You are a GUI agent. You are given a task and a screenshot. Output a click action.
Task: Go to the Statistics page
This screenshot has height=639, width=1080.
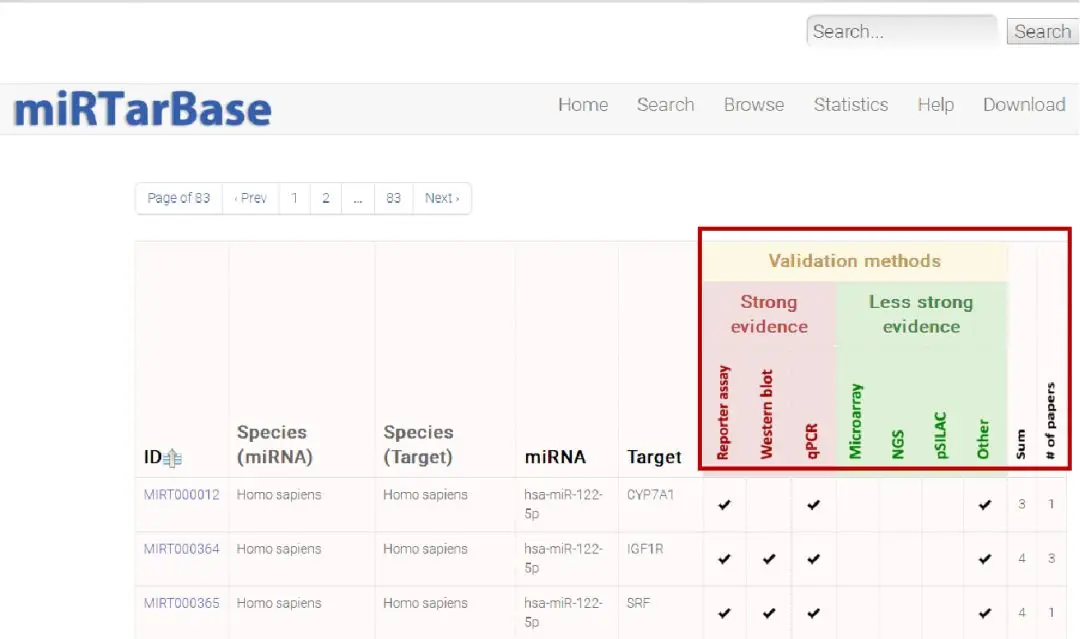[x=850, y=105]
